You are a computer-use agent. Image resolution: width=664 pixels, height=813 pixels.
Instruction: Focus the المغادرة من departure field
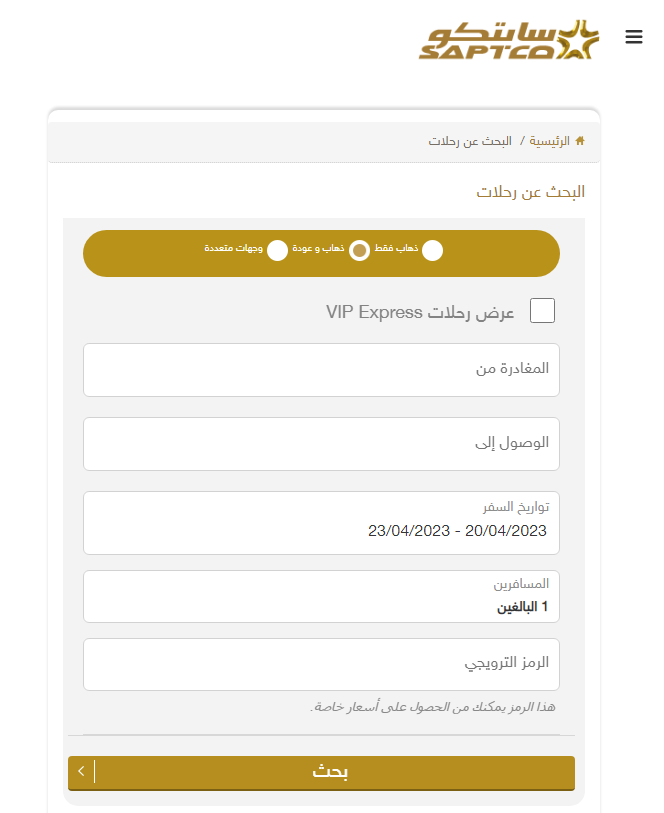point(321,369)
